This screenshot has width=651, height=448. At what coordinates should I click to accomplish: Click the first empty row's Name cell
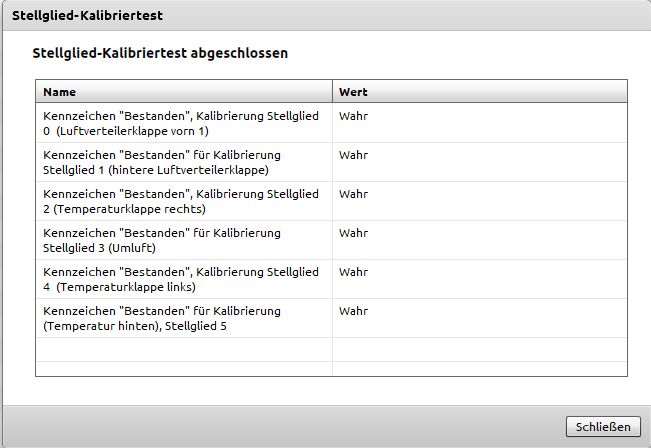(x=184, y=349)
